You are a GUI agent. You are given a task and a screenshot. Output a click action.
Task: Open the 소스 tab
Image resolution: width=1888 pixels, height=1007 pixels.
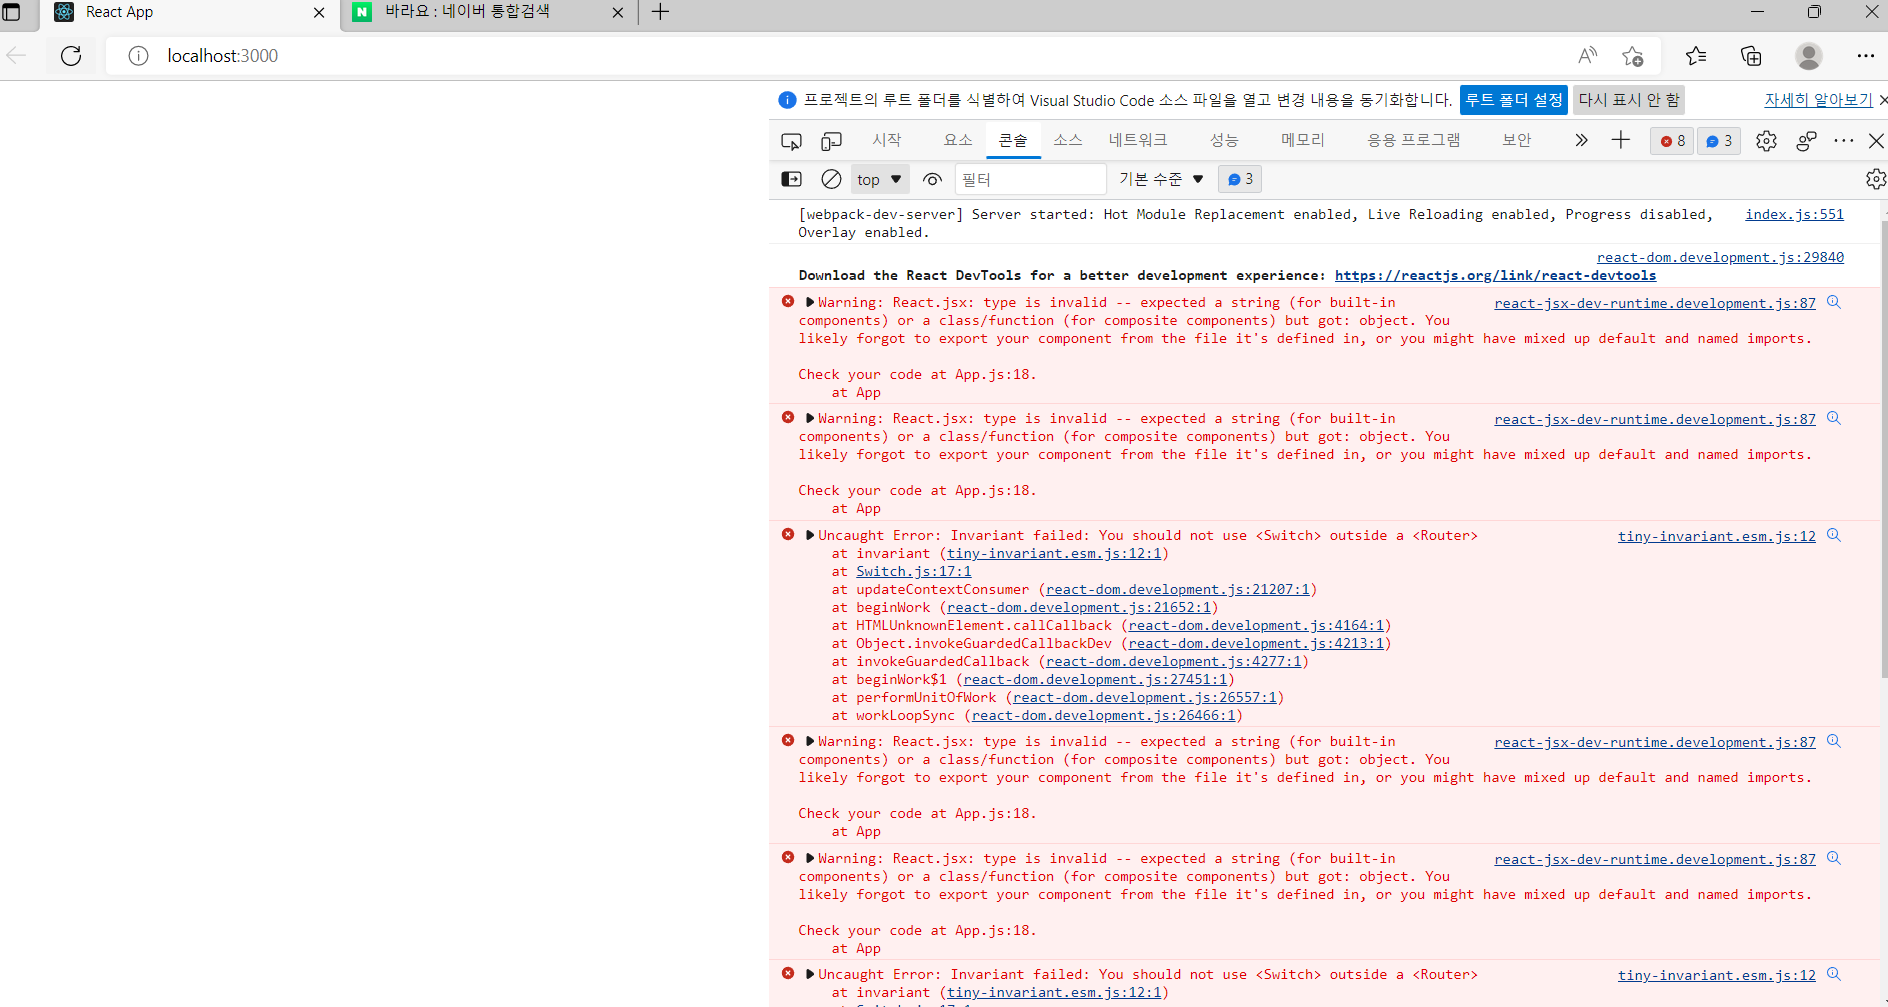click(1068, 140)
